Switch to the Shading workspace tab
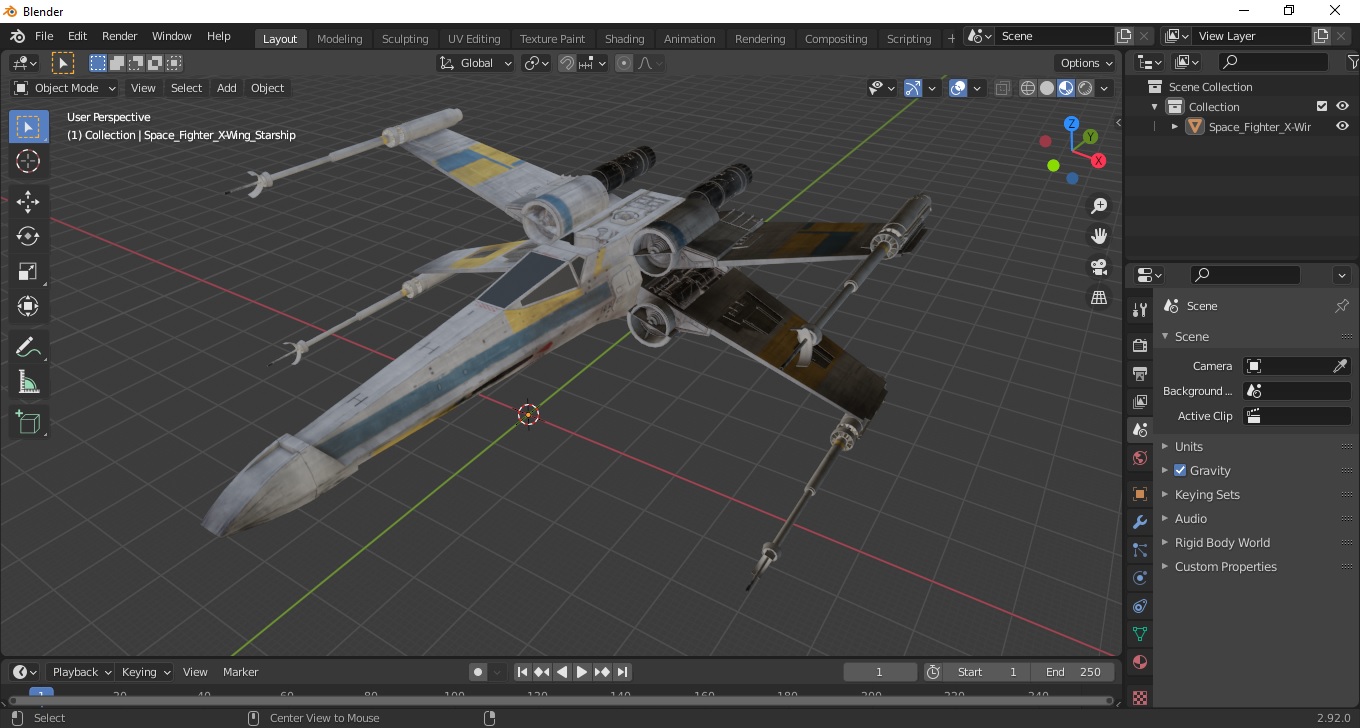The width and height of the screenshot is (1360, 728). click(624, 39)
